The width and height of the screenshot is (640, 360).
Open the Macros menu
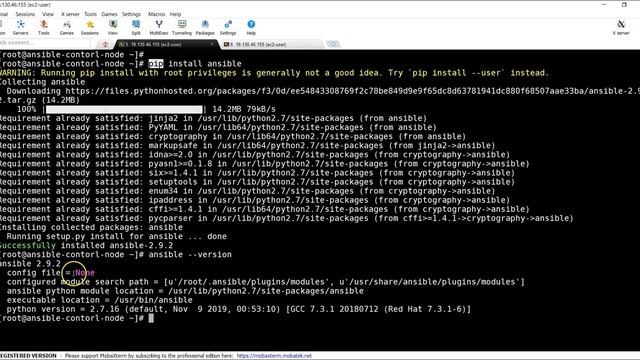156,14
